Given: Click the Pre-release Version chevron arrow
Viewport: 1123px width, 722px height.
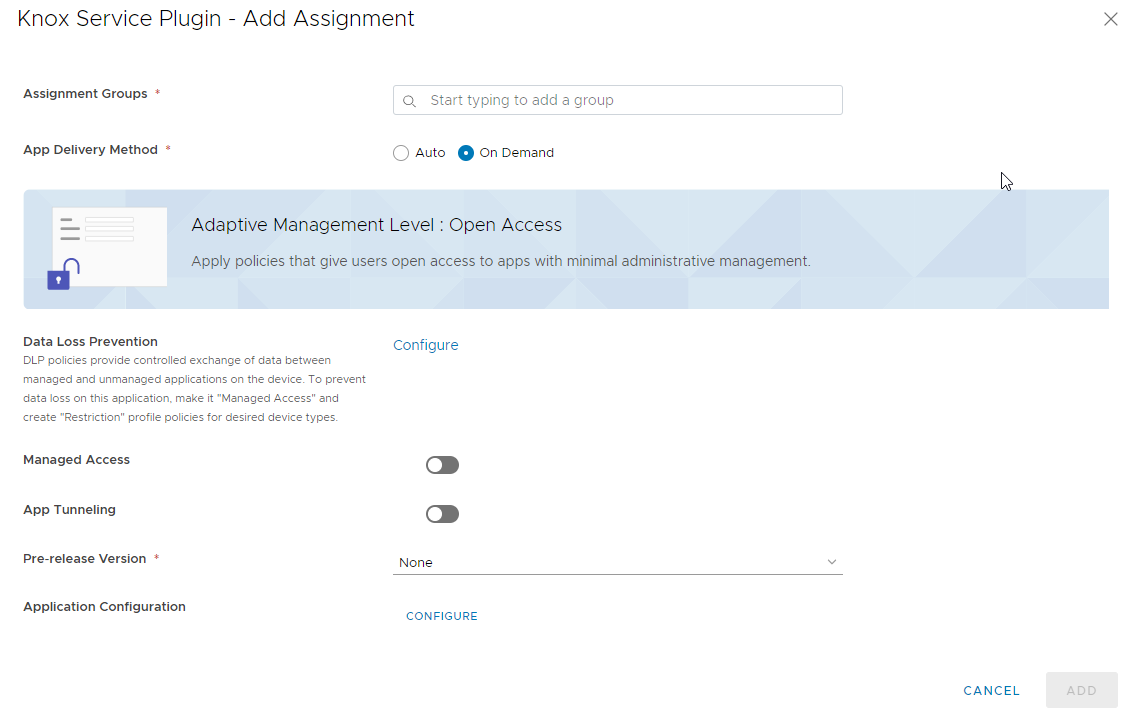Looking at the screenshot, I should coord(832,562).
